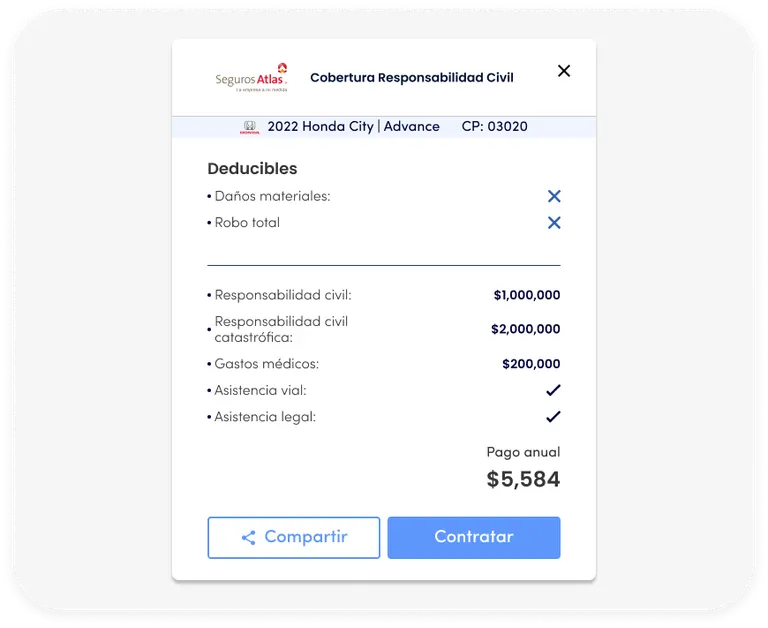Click the Cobertura Responsabilidad Civil title
768x628 pixels.
[412, 77]
